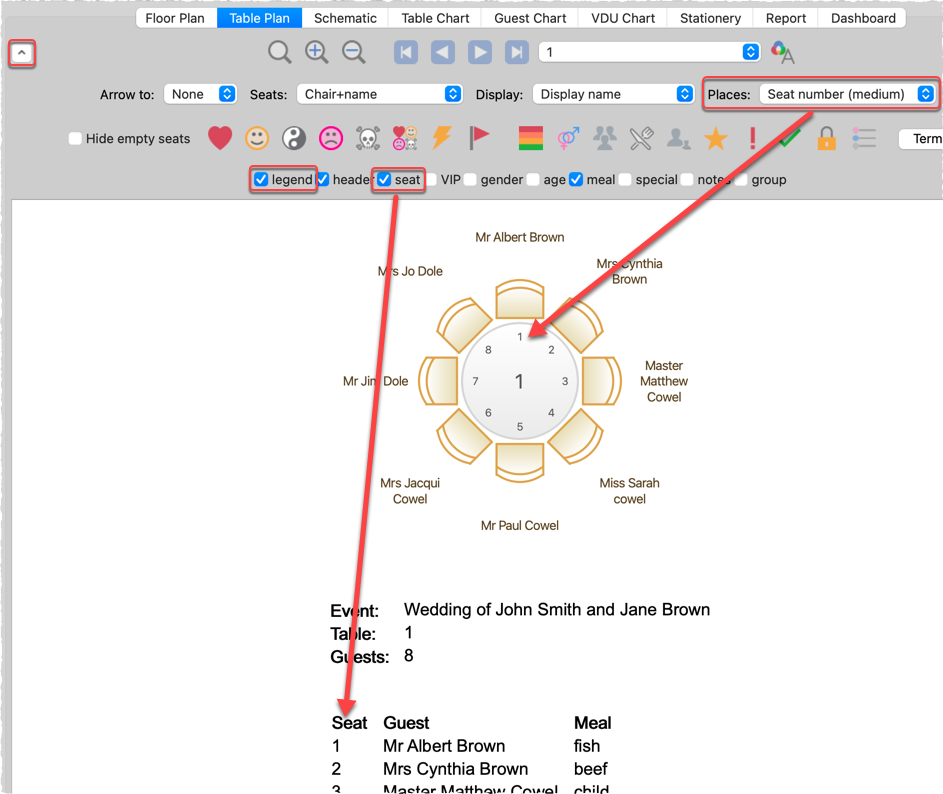Click the yin-yang icon
Image resolution: width=943 pixels, height=794 pixels.
[x=294, y=138]
